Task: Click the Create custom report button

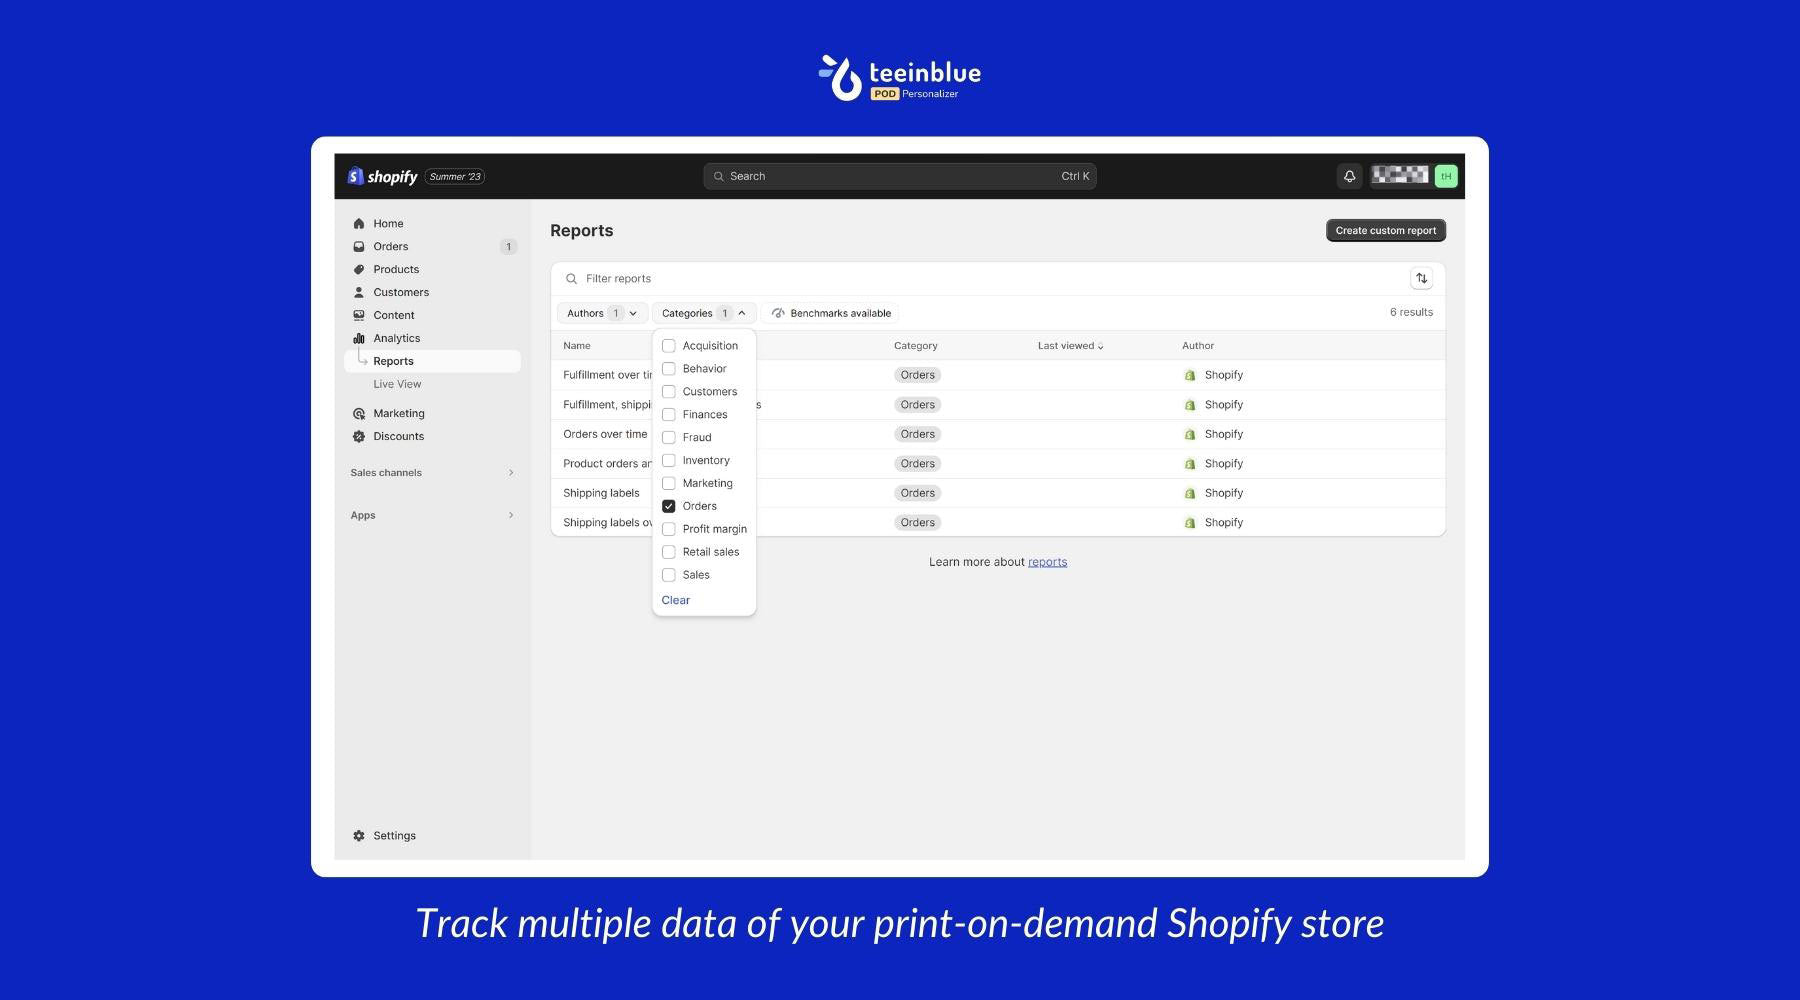Action: pyautogui.click(x=1385, y=231)
